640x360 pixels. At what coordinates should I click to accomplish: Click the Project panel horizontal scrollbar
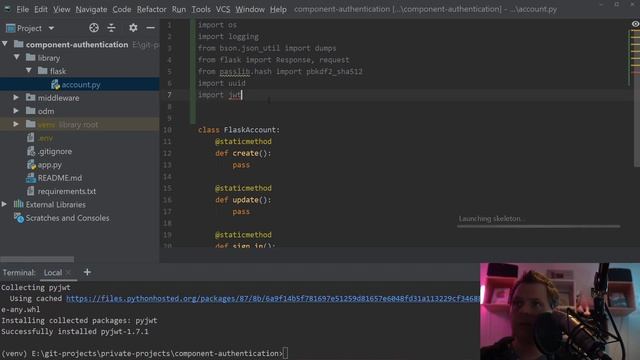[x=37, y=259]
